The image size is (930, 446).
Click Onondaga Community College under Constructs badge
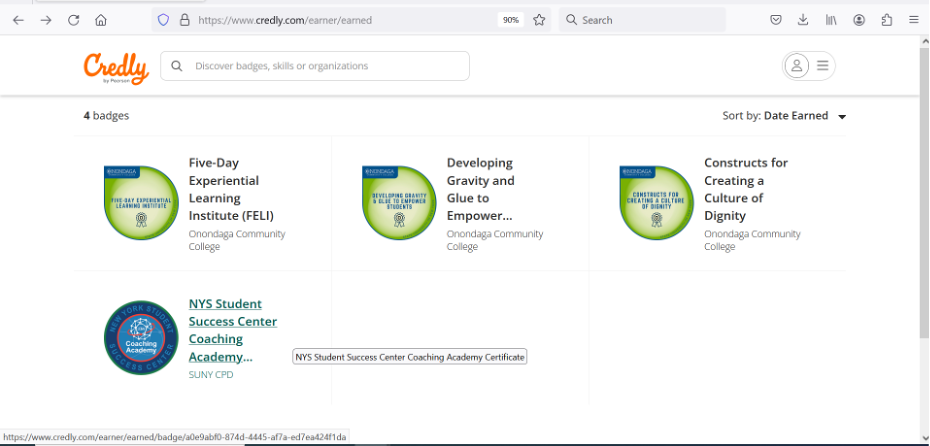pyautogui.click(x=752, y=240)
